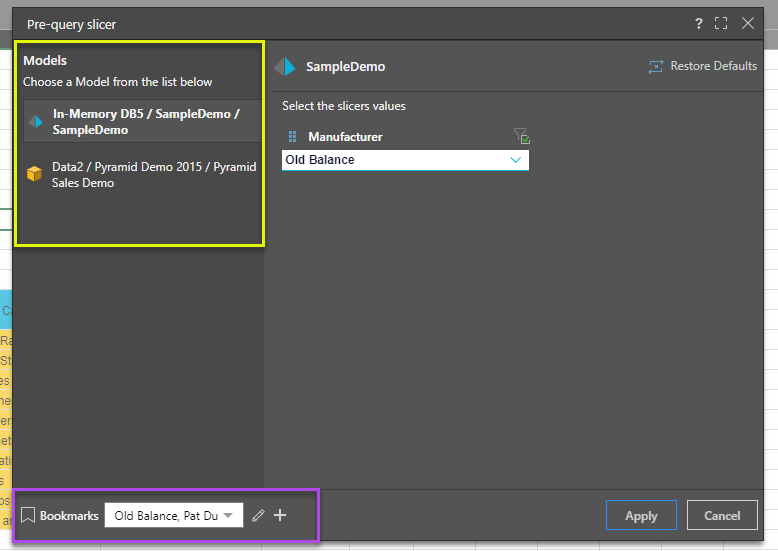This screenshot has width=778, height=551.
Task: Click the Restore Defaults arrows icon
Action: point(656,67)
